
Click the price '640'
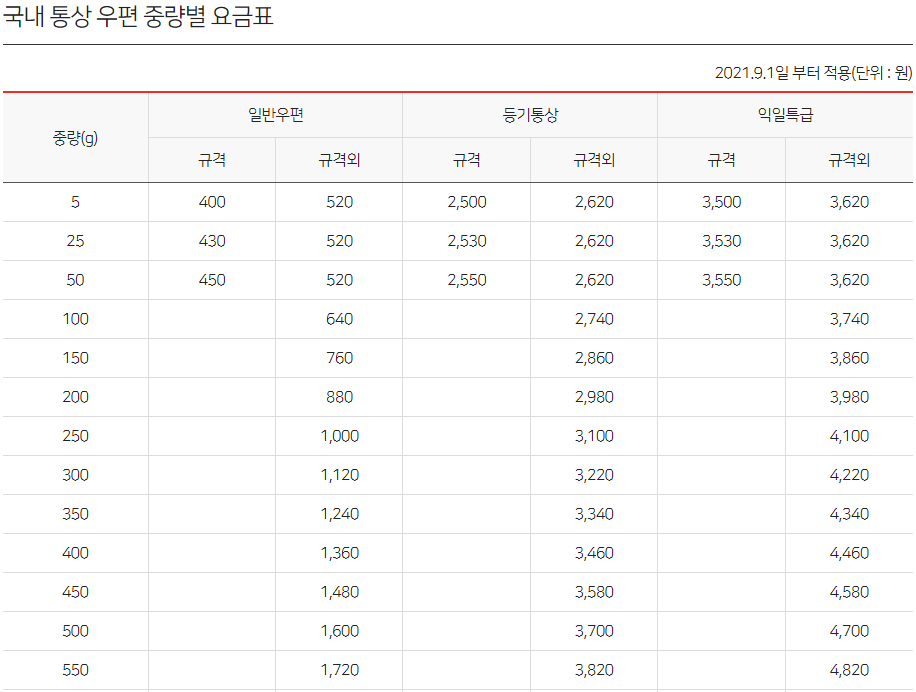click(339, 319)
